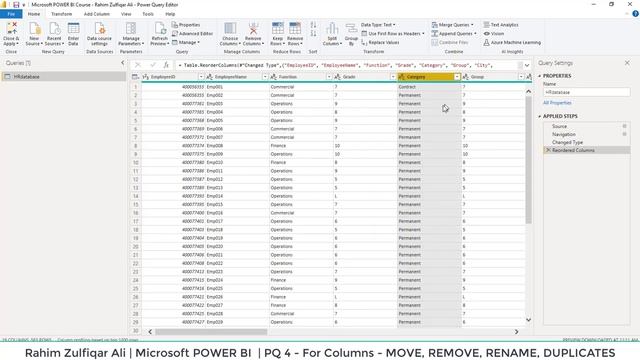Click the Choose Columns icon
This screenshot has width=640, height=360.
230,28
